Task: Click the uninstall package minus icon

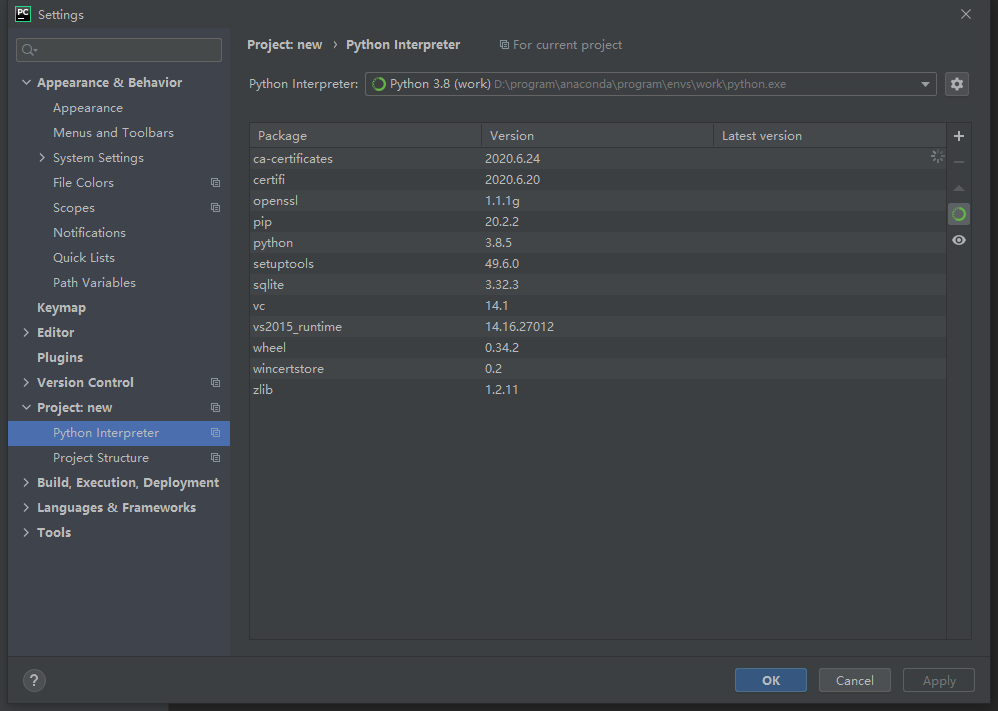Action: tap(959, 162)
